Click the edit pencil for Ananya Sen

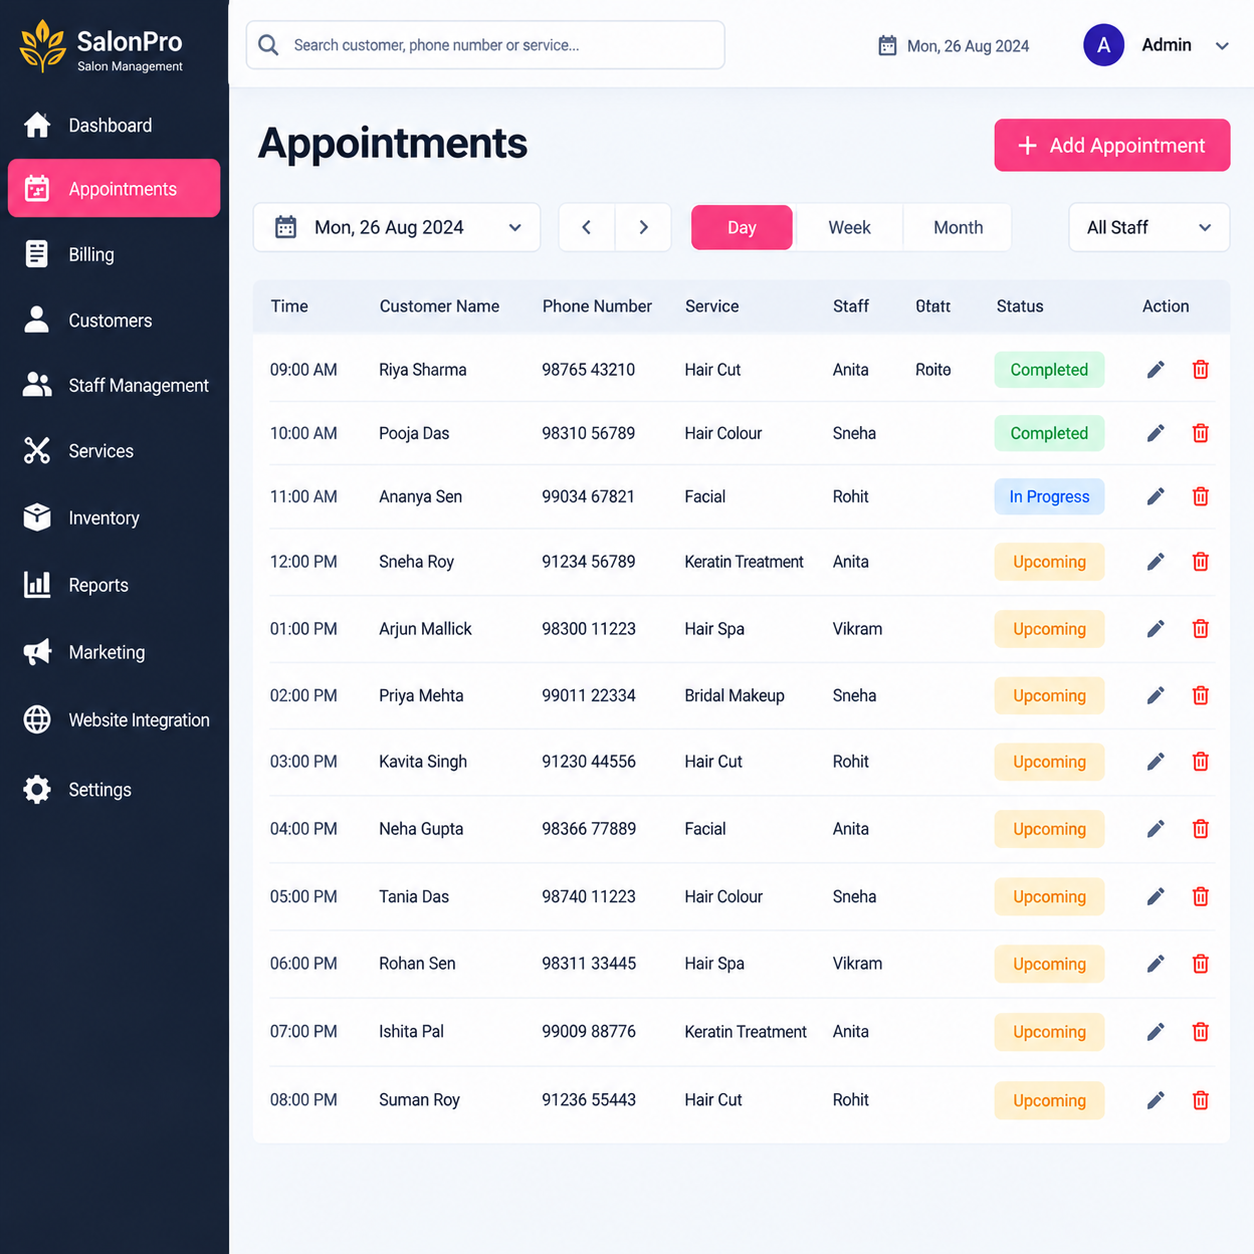tap(1155, 497)
